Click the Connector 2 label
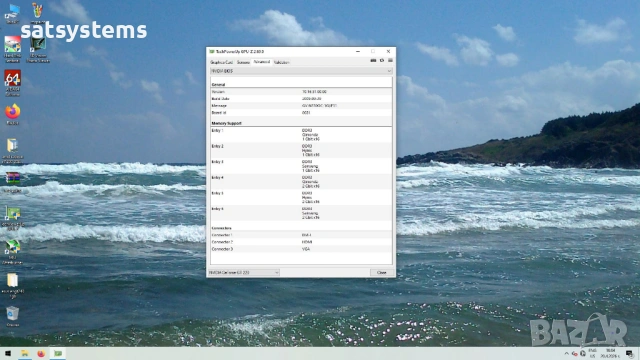The width and height of the screenshot is (640, 360). coord(222,242)
